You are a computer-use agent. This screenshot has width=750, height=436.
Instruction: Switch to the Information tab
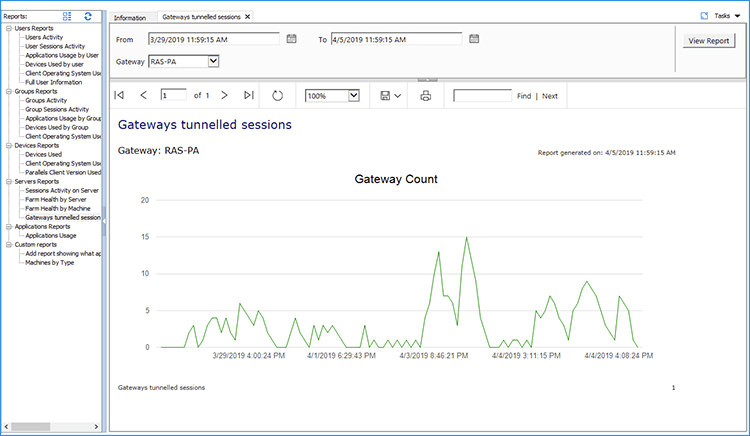coord(130,18)
